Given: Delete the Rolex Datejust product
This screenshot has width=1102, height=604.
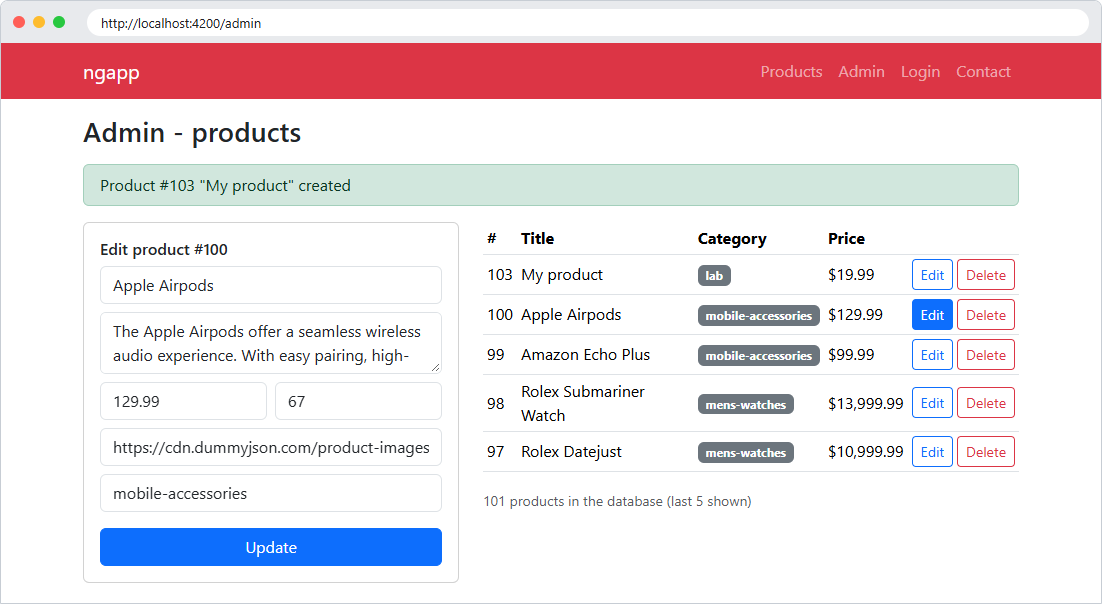Looking at the screenshot, I should click(x=985, y=452).
